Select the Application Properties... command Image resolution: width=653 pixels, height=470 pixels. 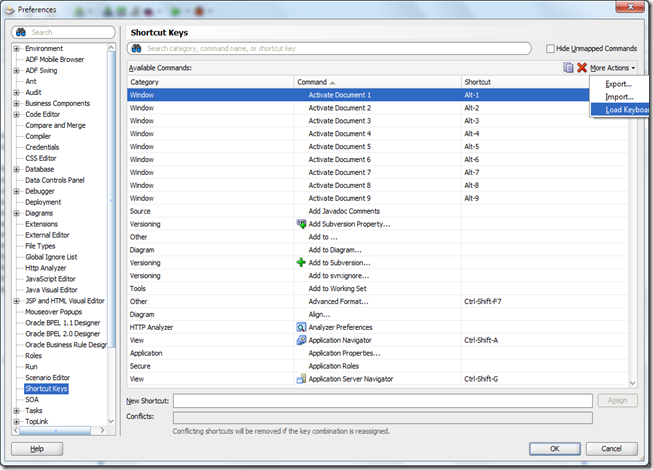[344, 353]
